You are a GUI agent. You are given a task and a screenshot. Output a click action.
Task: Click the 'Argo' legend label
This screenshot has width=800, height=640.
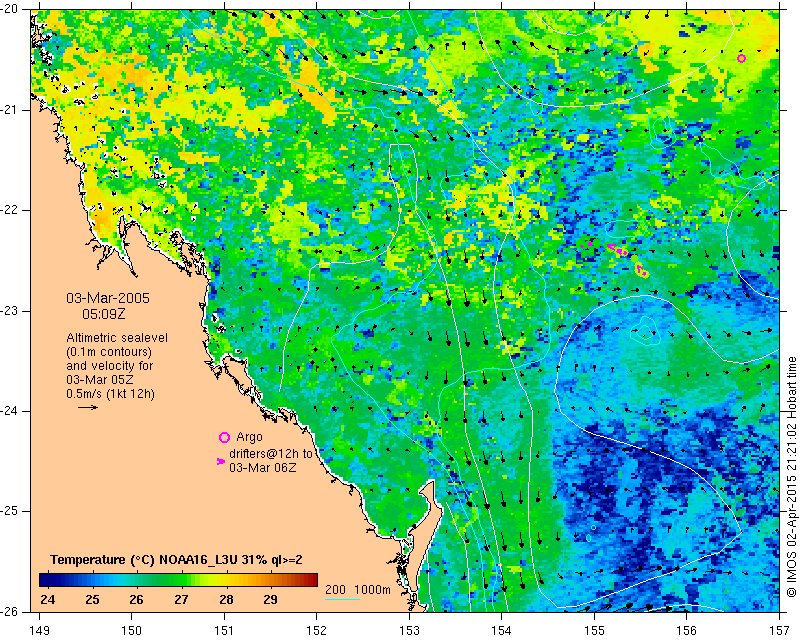click(249, 437)
